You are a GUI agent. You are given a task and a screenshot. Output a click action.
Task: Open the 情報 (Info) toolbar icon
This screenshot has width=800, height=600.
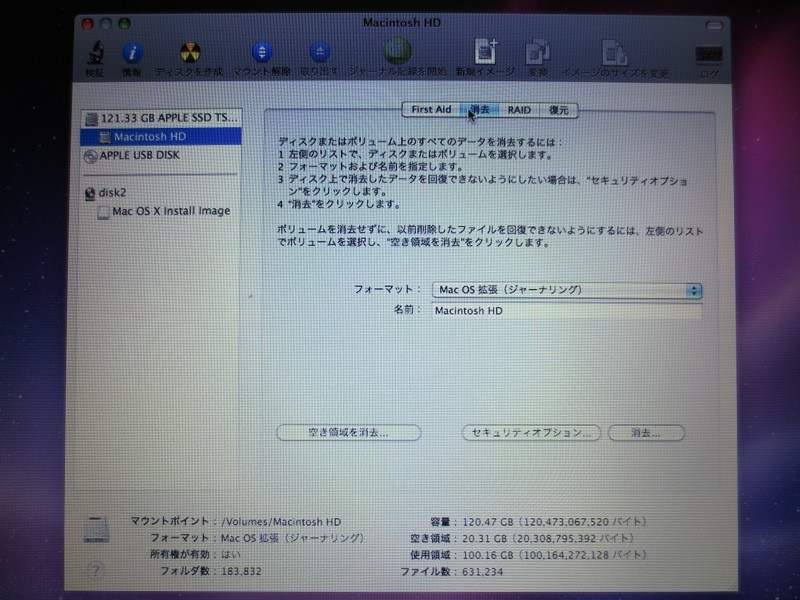(133, 53)
